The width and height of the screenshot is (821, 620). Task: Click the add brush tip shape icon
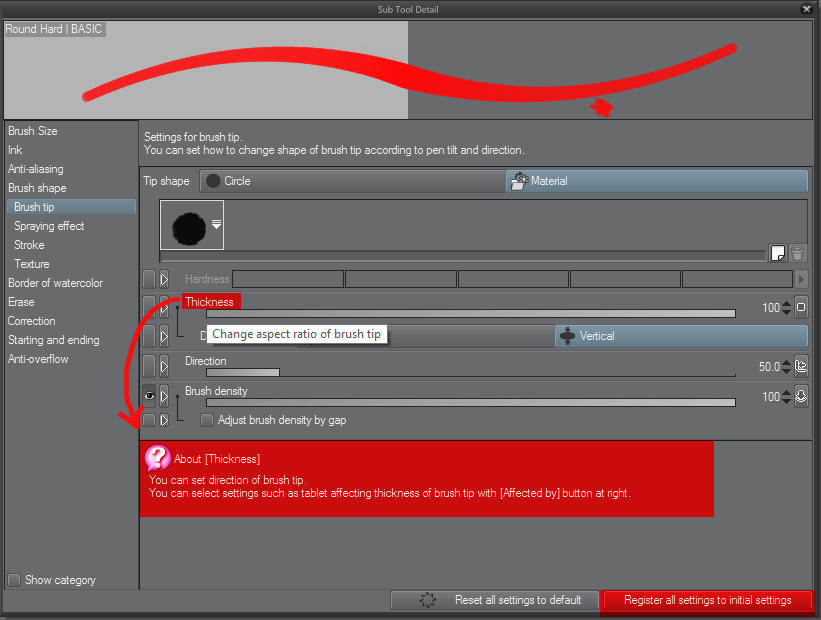778,253
